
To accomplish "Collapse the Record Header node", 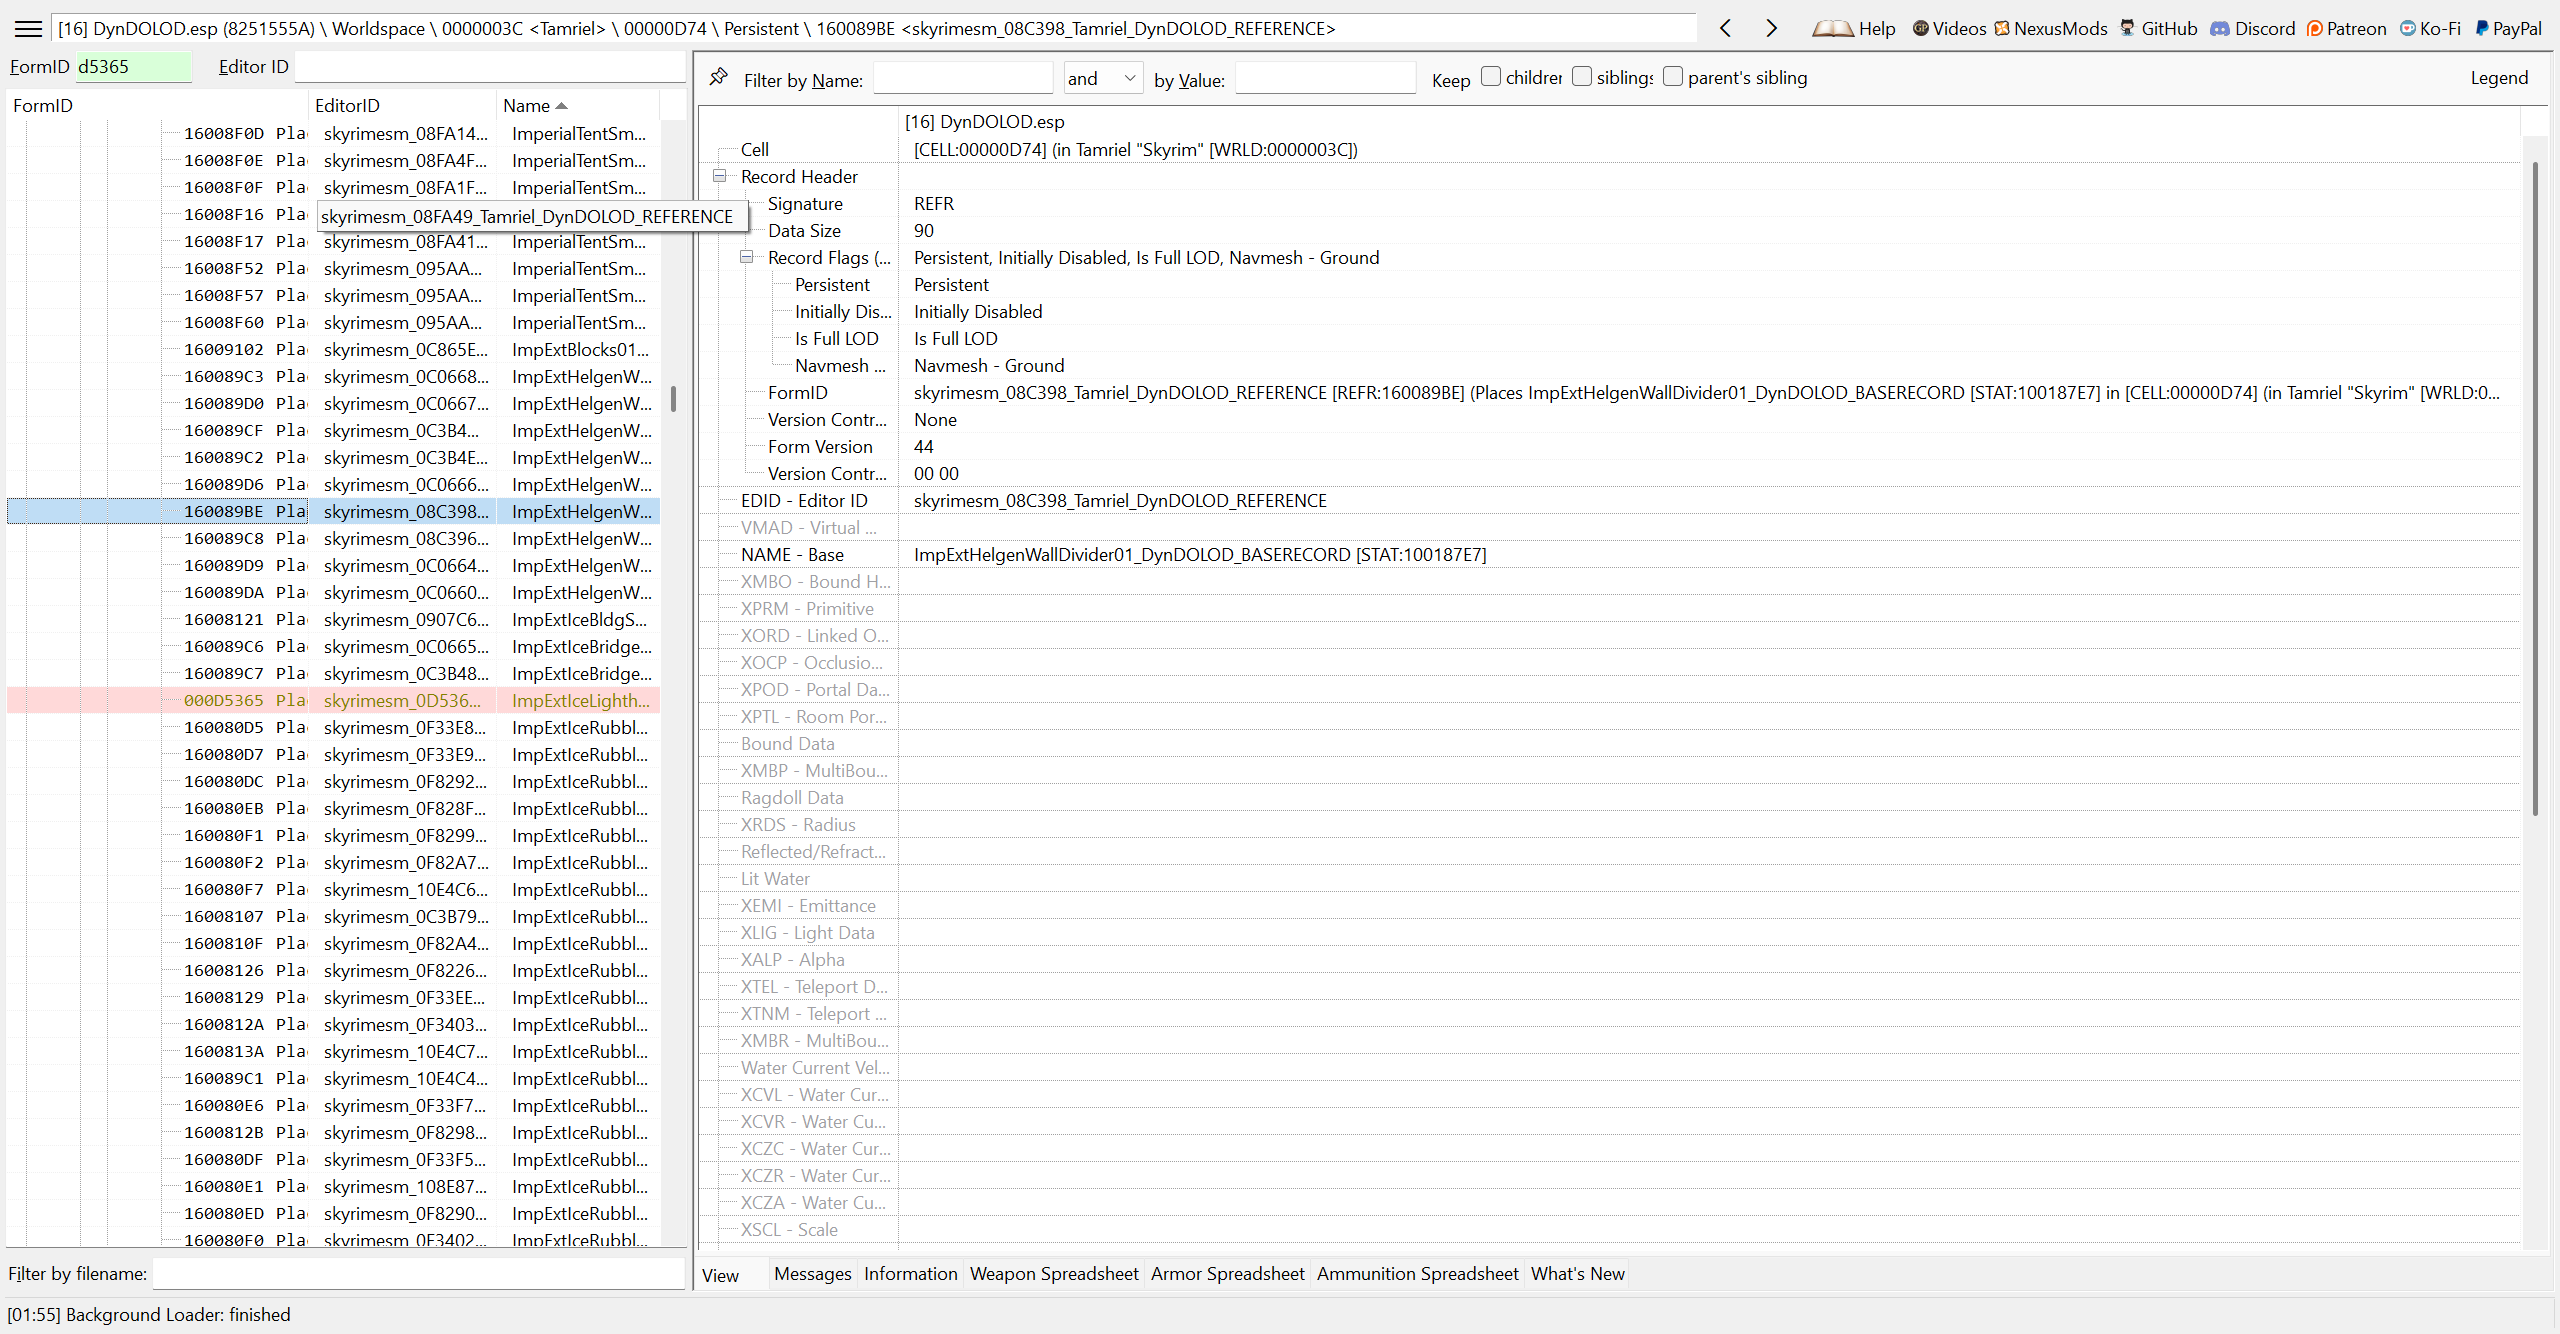I will pyautogui.click(x=719, y=176).
